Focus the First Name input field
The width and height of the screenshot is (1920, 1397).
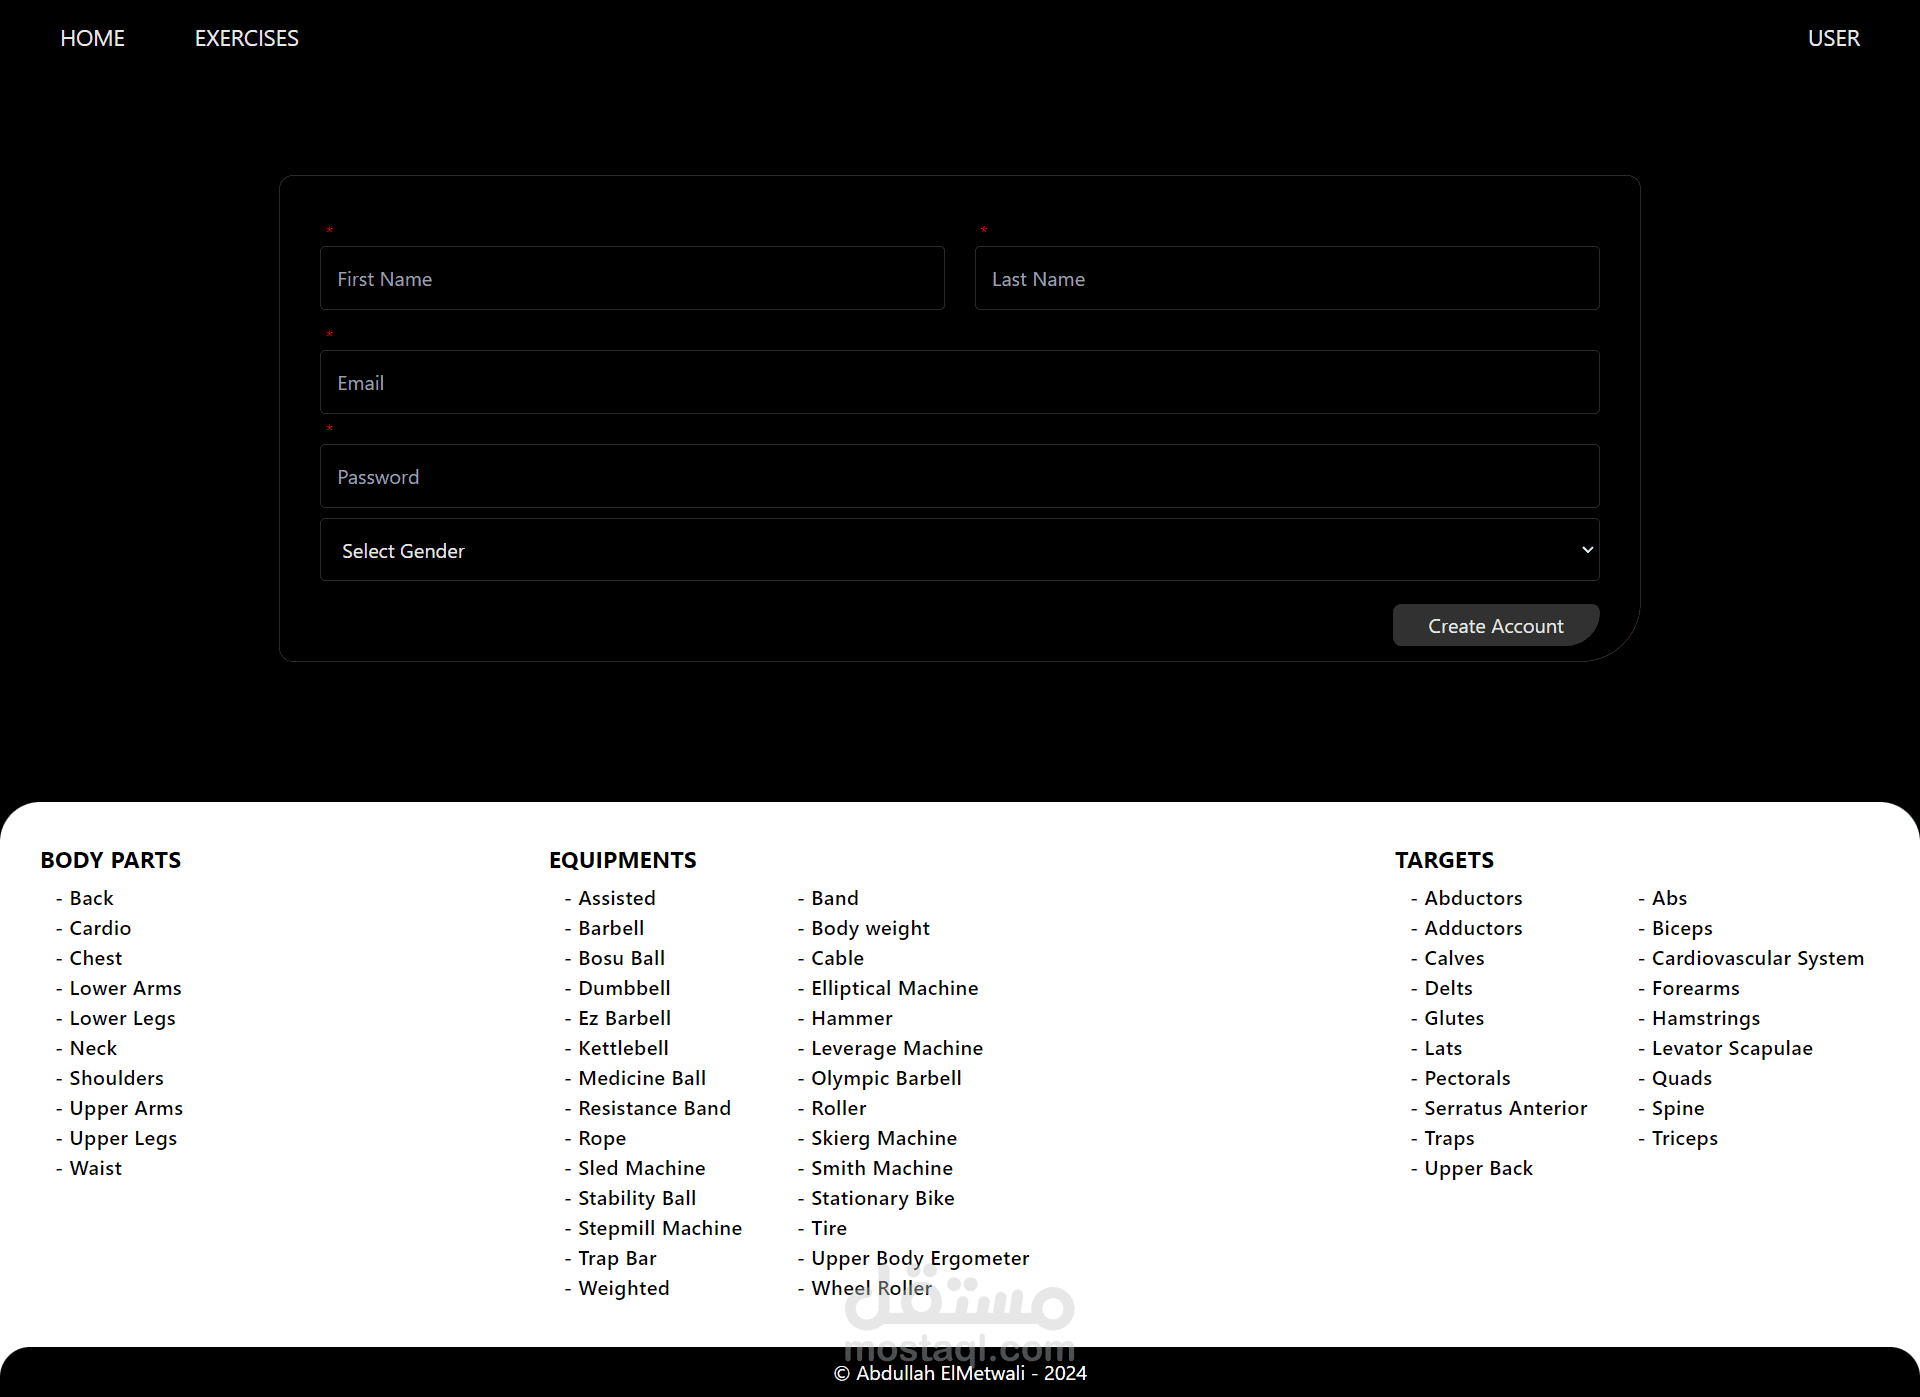pos(631,279)
